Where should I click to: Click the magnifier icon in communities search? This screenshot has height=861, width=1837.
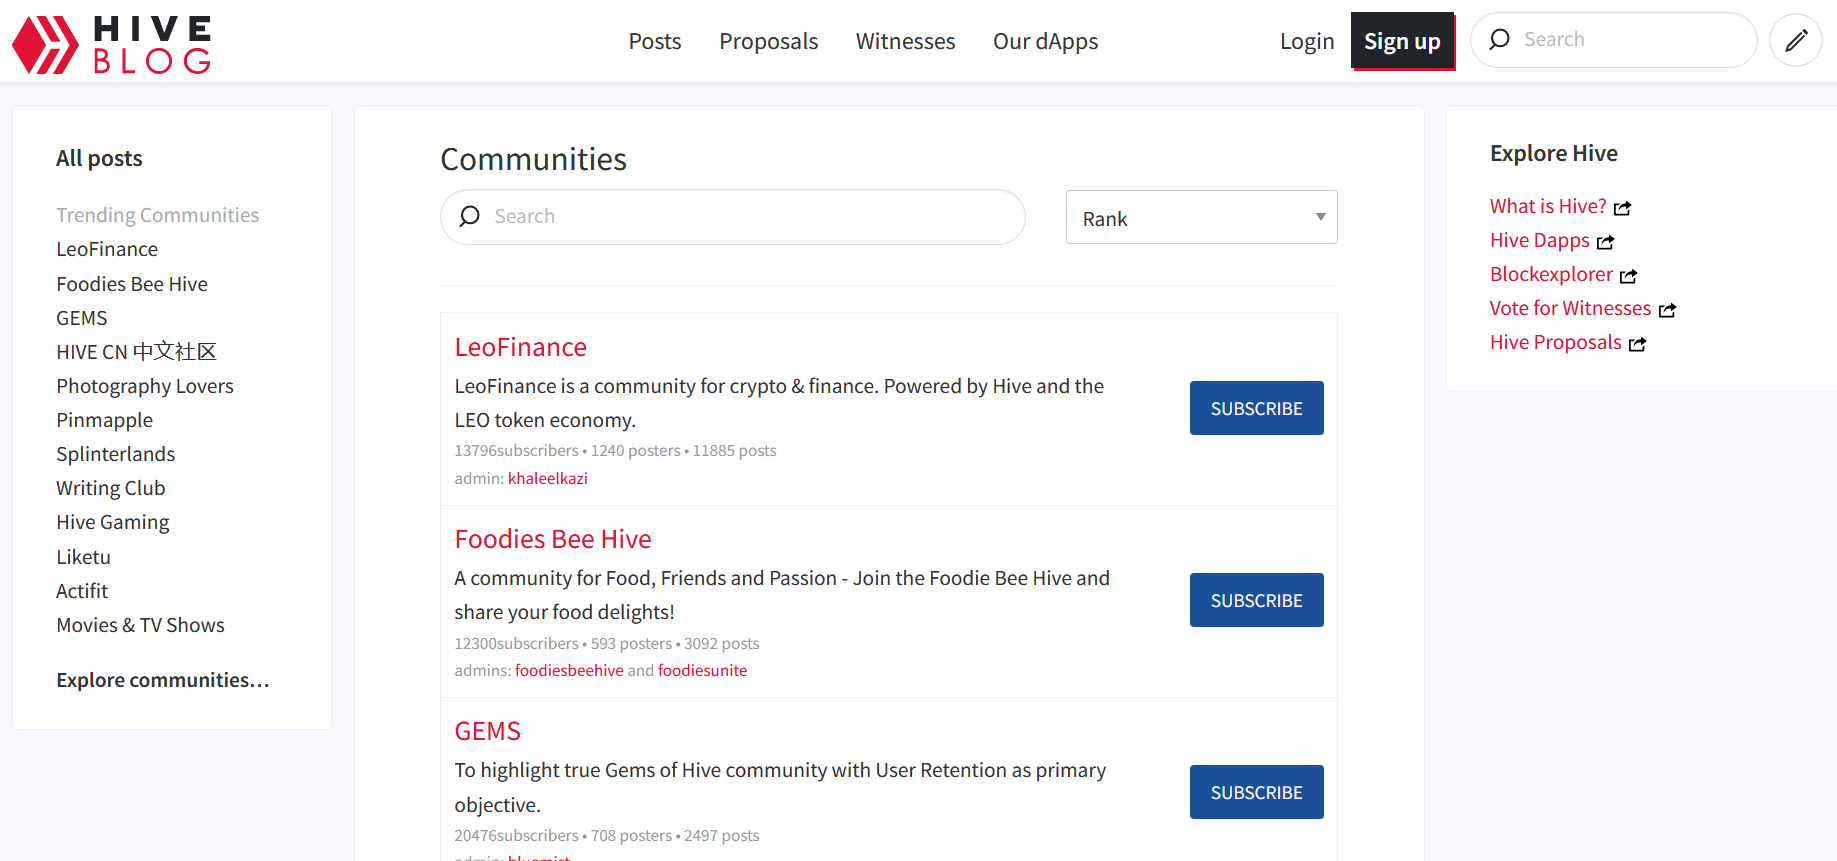click(469, 216)
